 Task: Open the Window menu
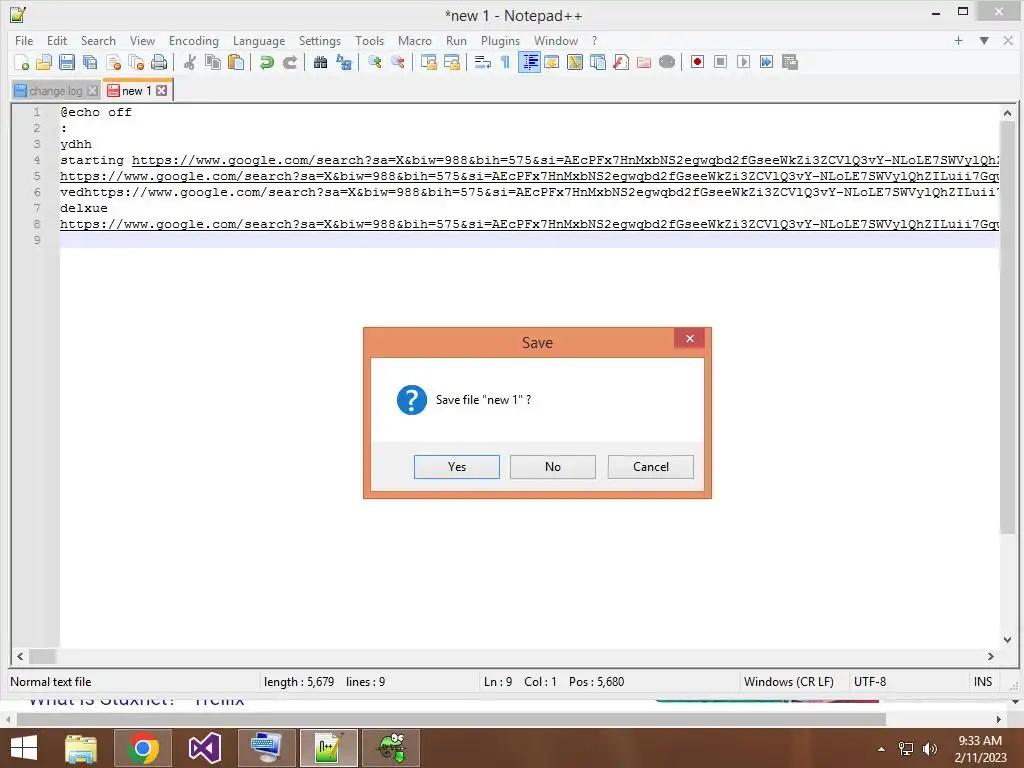[x=556, y=40]
